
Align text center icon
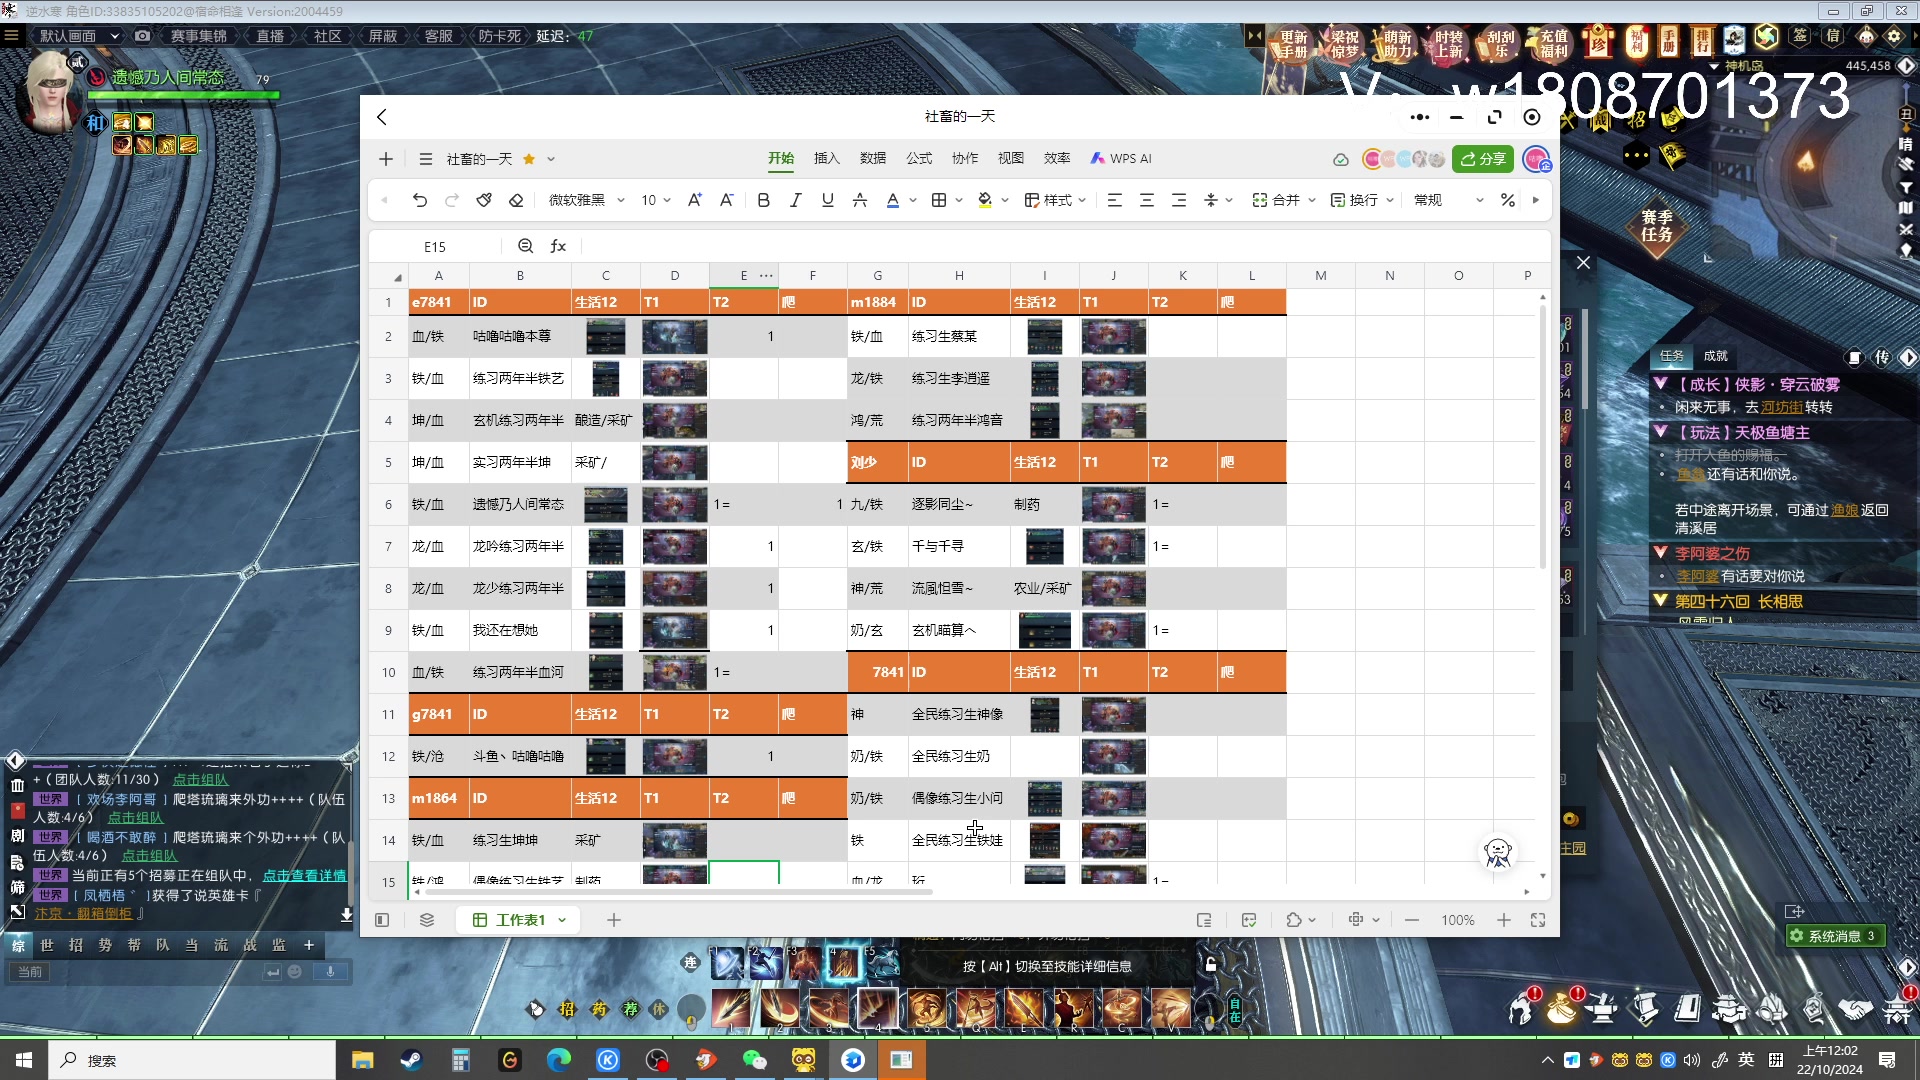pyautogui.click(x=1147, y=200)
